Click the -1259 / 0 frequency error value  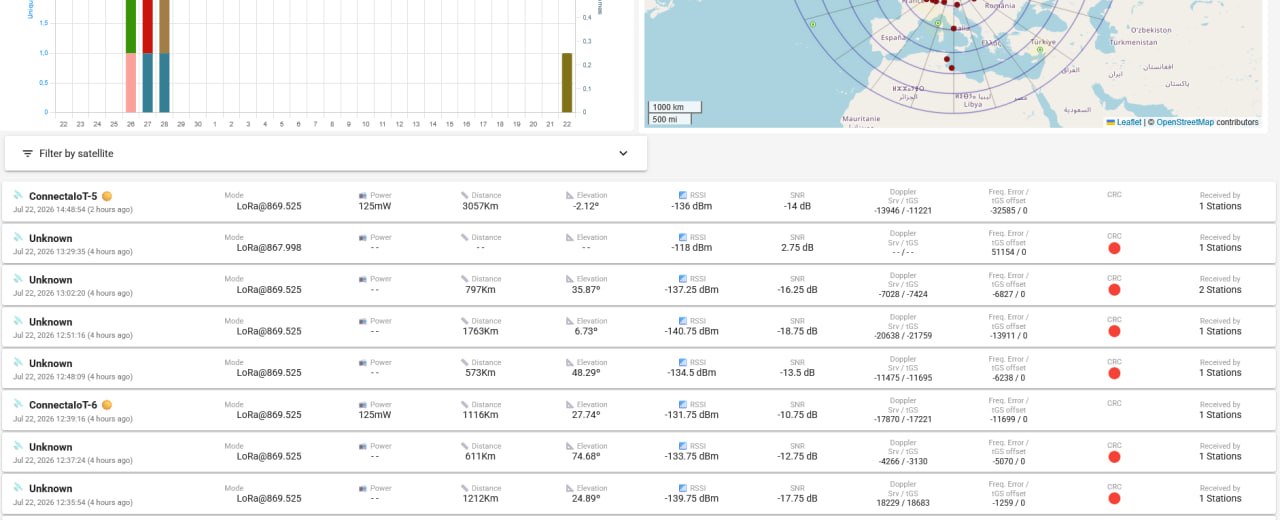tap(1008, 503)
